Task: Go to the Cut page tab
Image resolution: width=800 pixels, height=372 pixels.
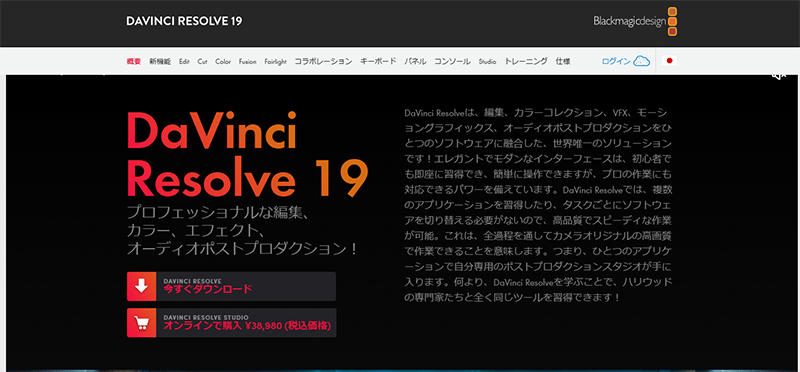Action: 203,61
